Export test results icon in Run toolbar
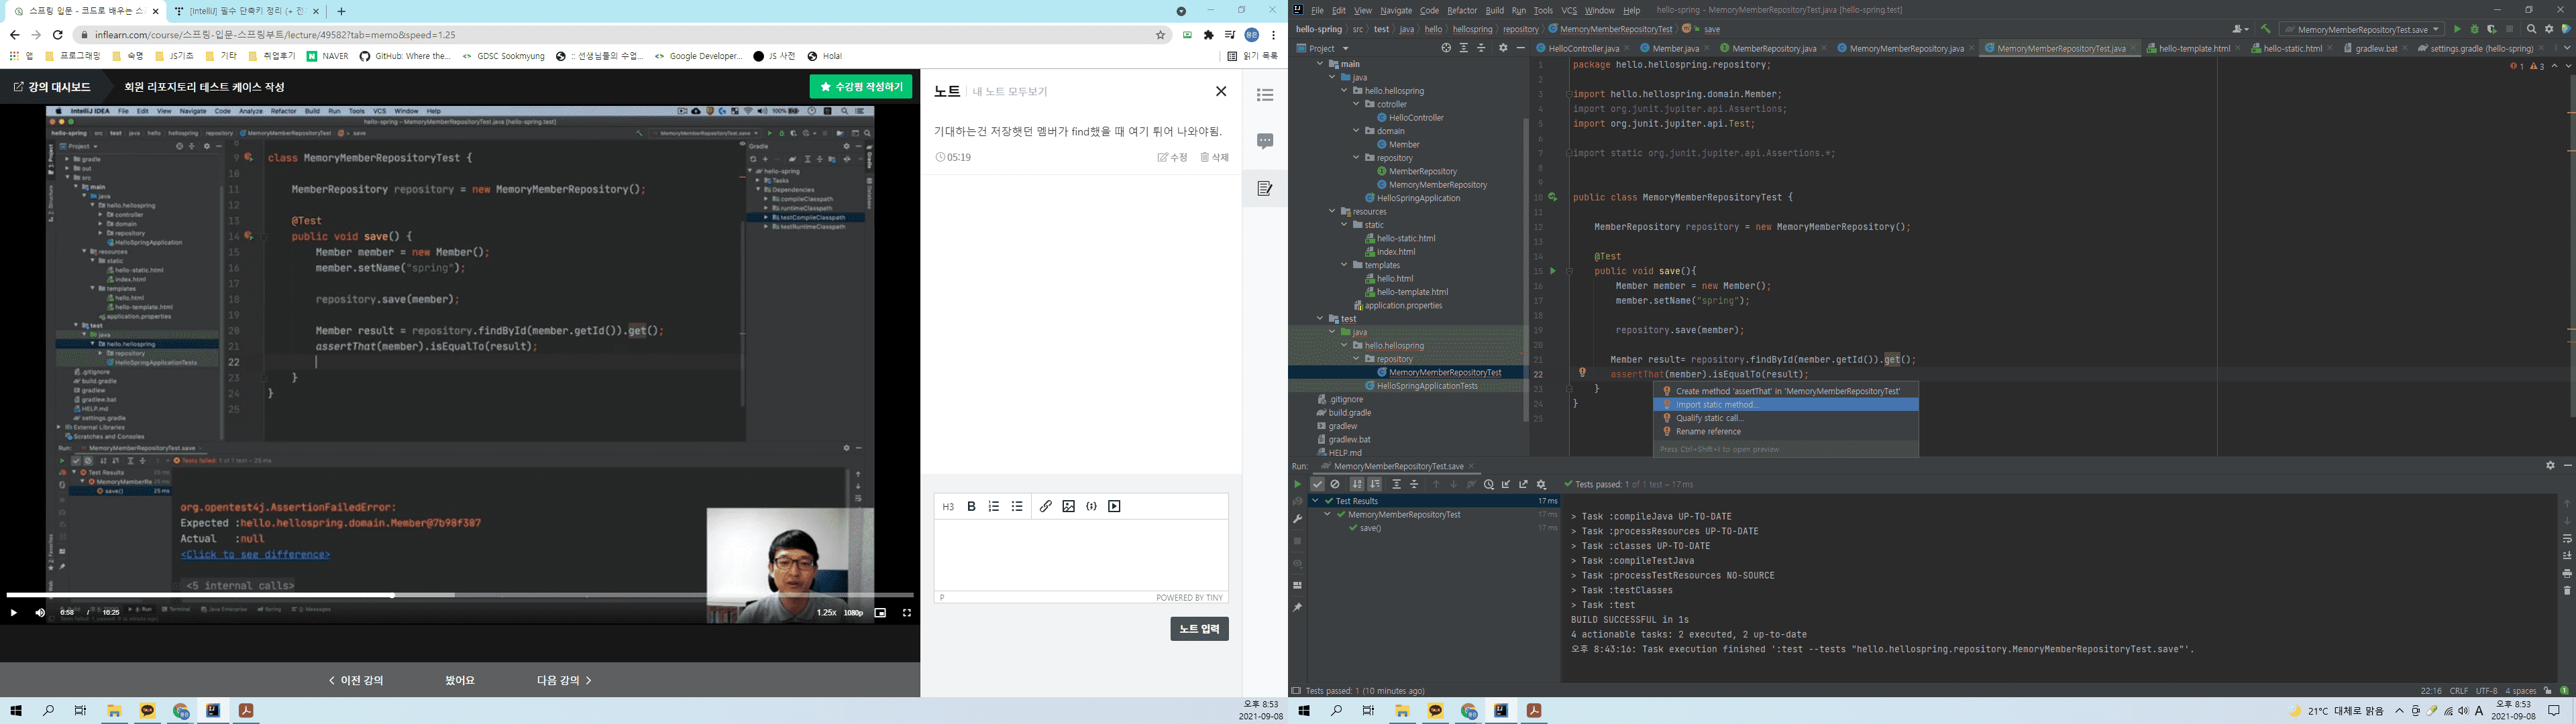 click(x=1524, y=484)
